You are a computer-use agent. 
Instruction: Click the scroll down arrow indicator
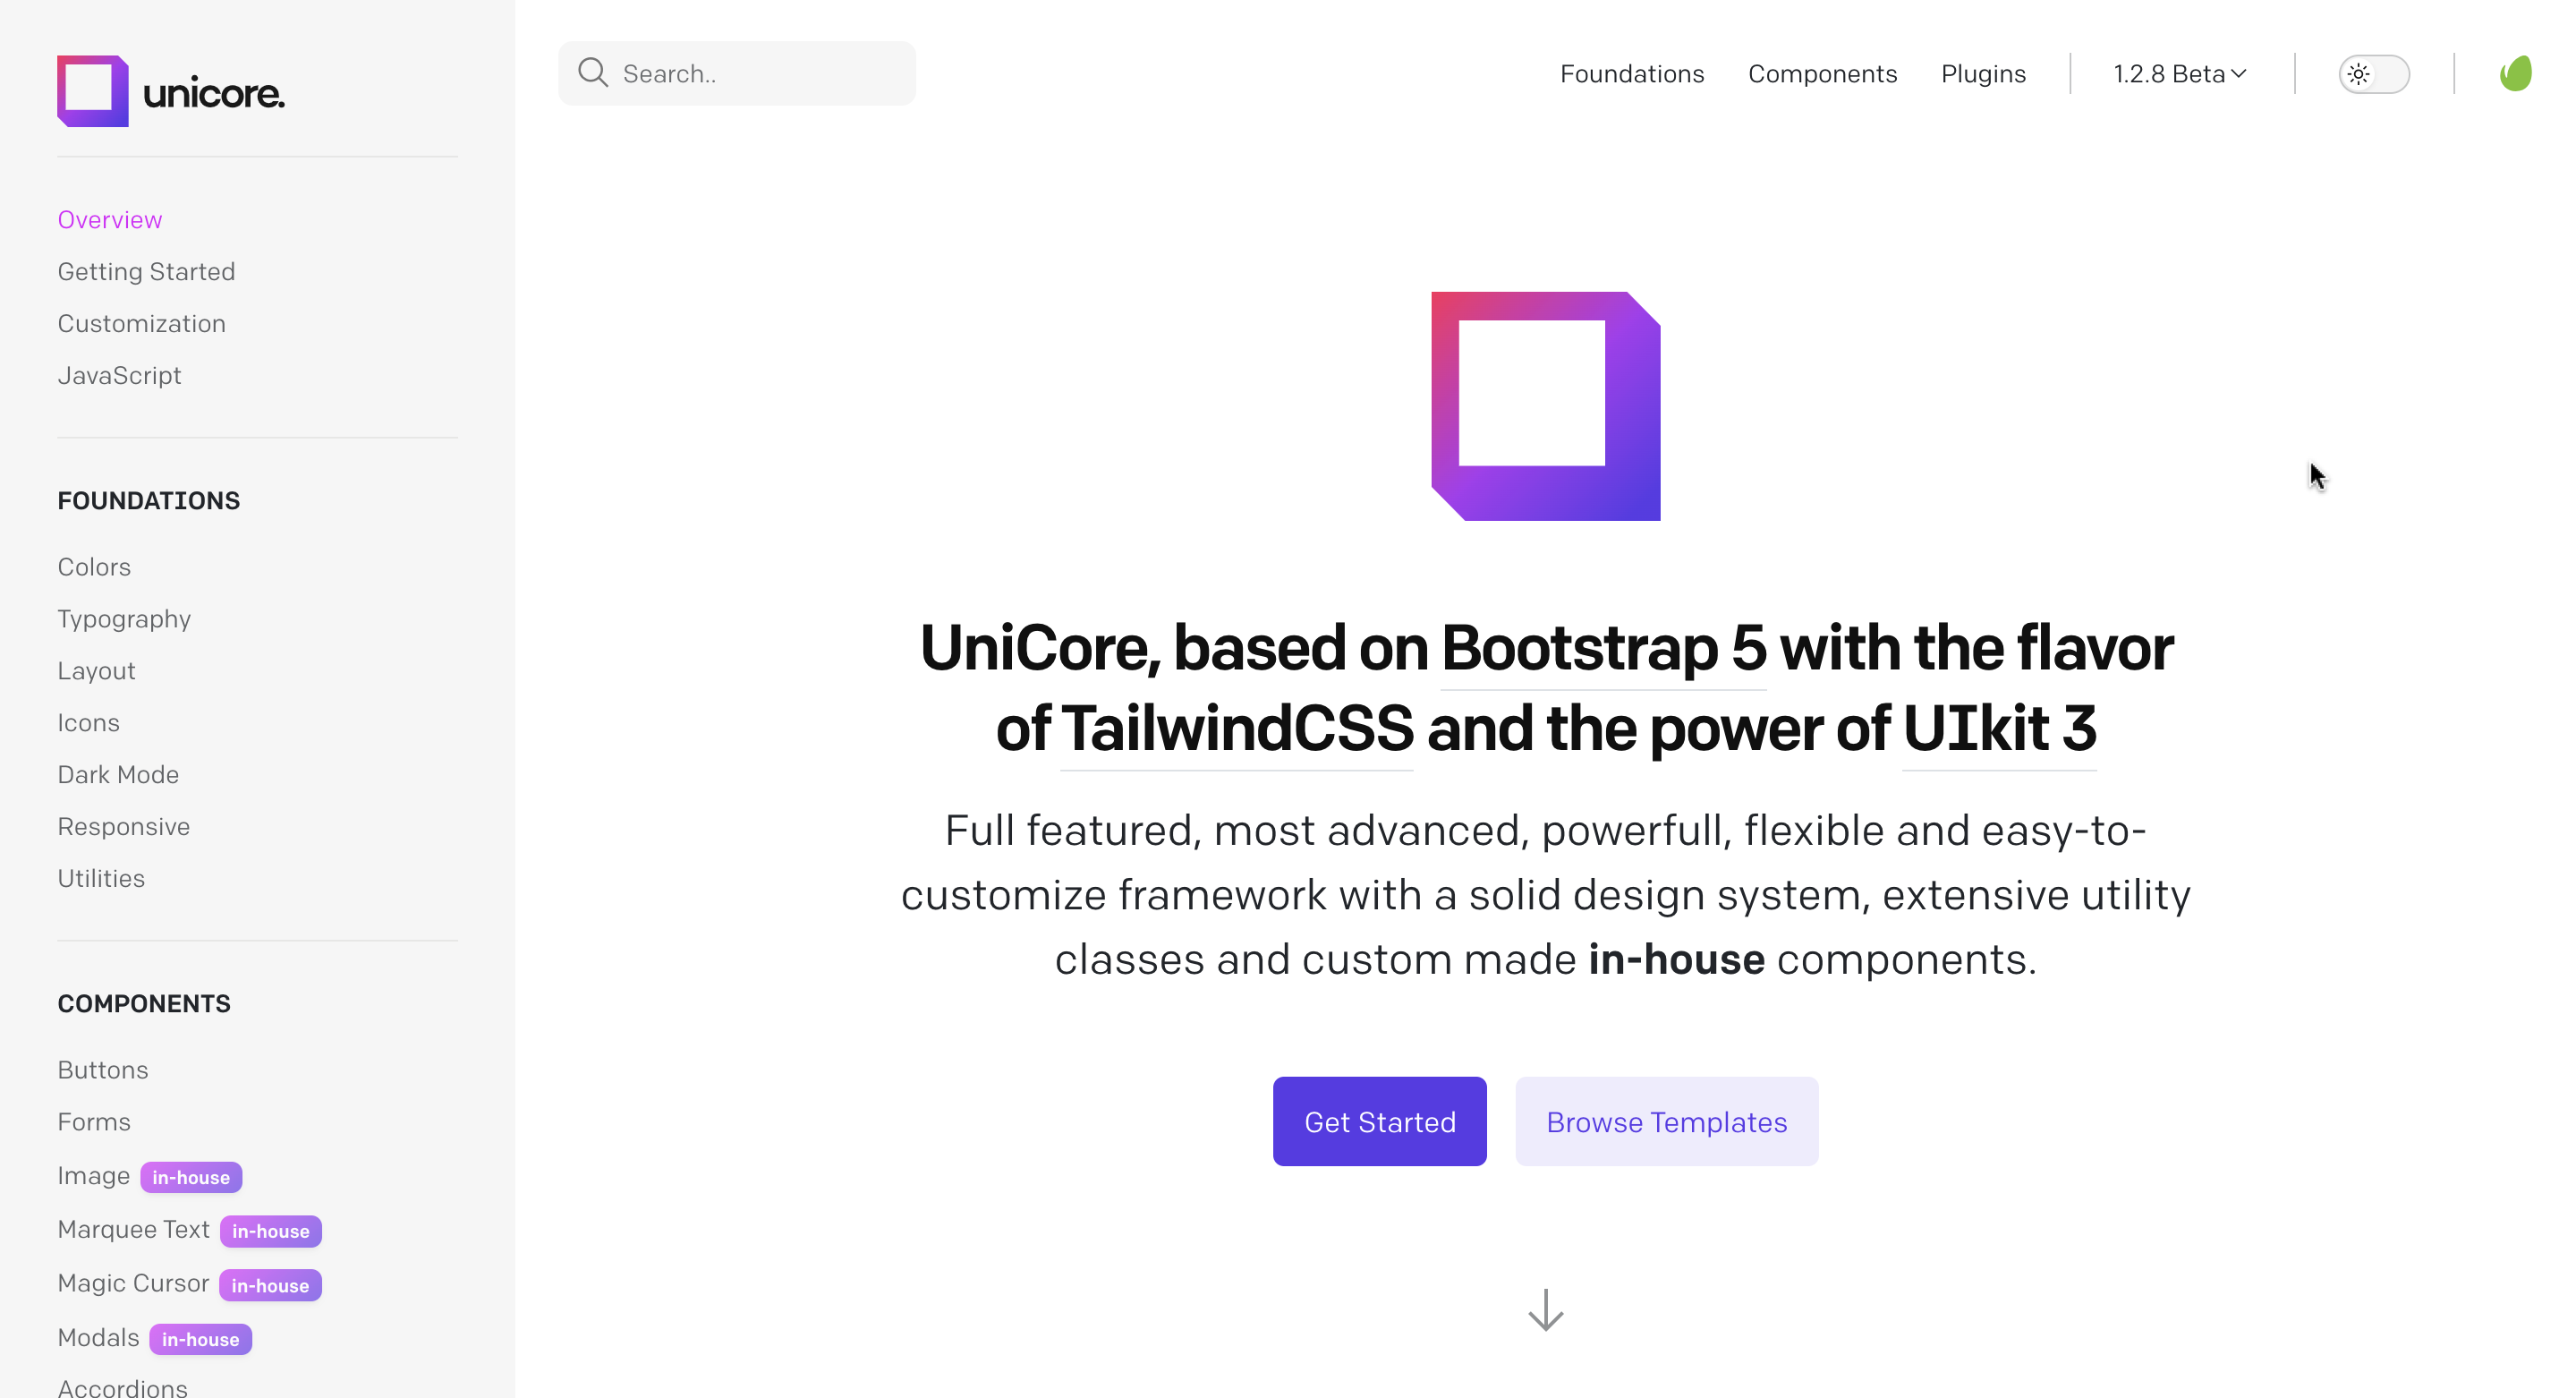[1545, 1310]
